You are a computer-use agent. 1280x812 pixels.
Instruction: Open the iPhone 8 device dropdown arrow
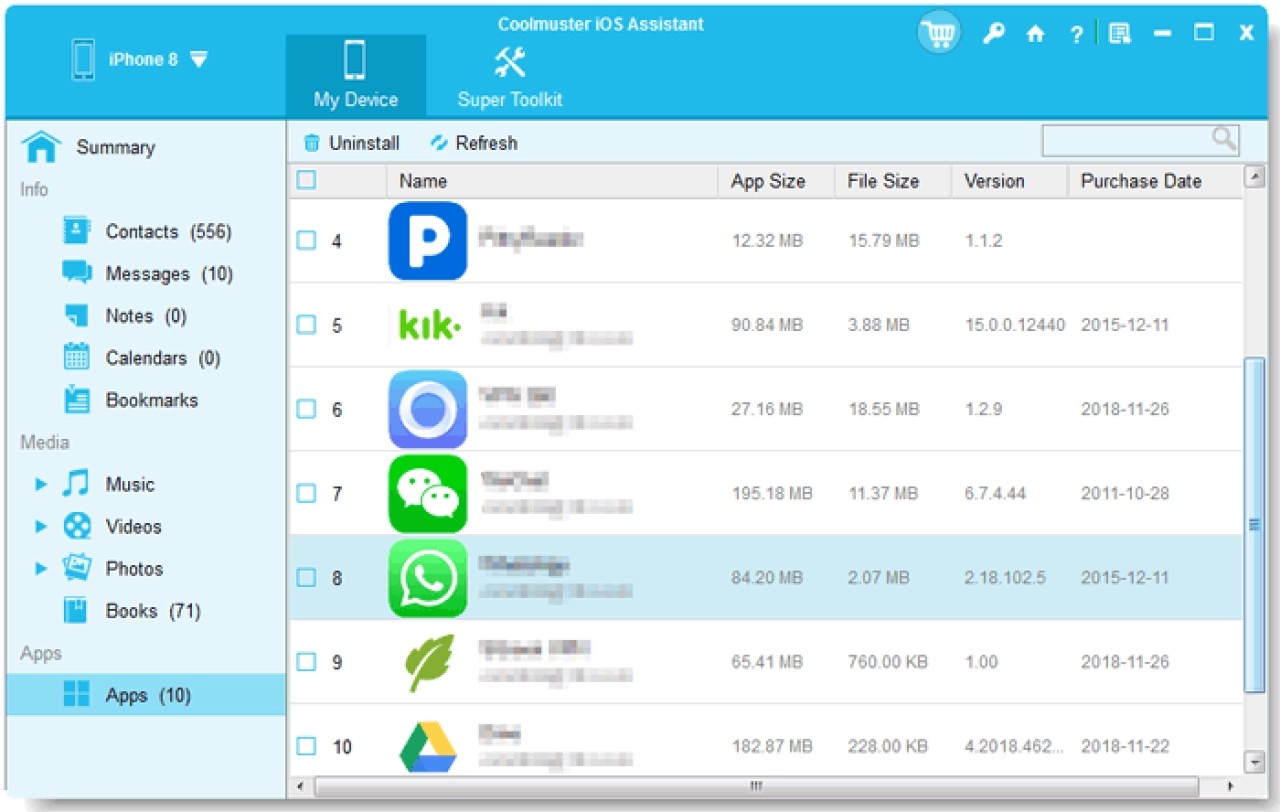tap(199, 60)
